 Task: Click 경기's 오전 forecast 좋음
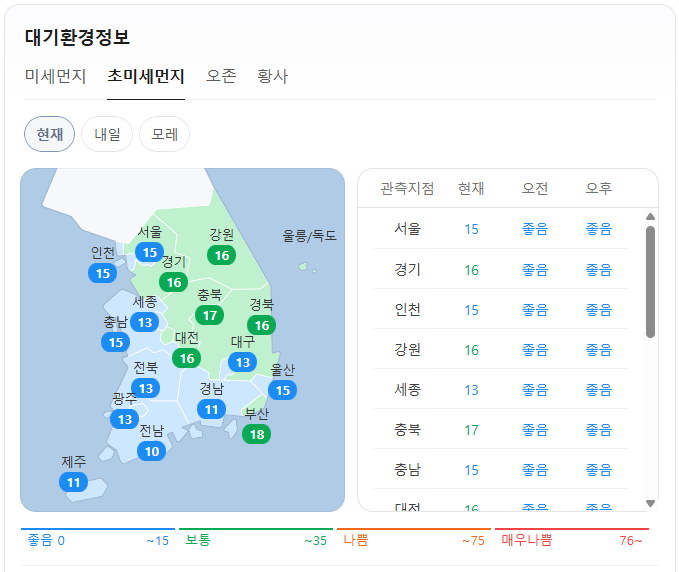(535, 270)
